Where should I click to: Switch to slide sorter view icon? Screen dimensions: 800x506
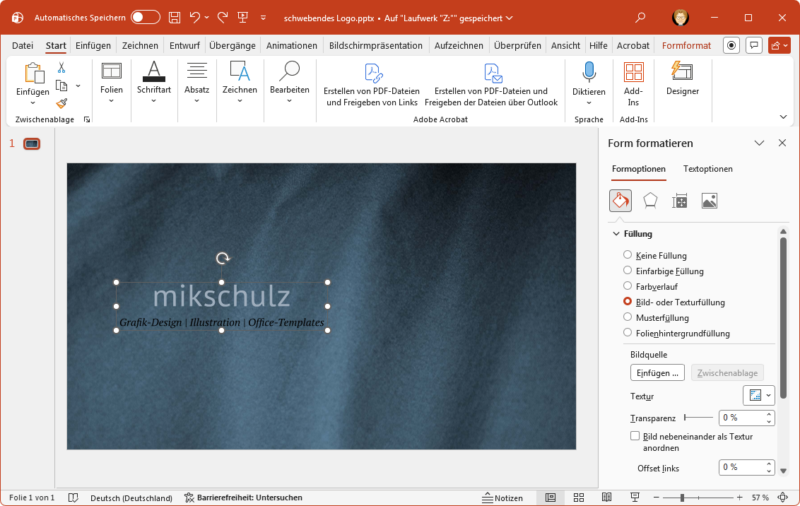click(x=579, y=497)
